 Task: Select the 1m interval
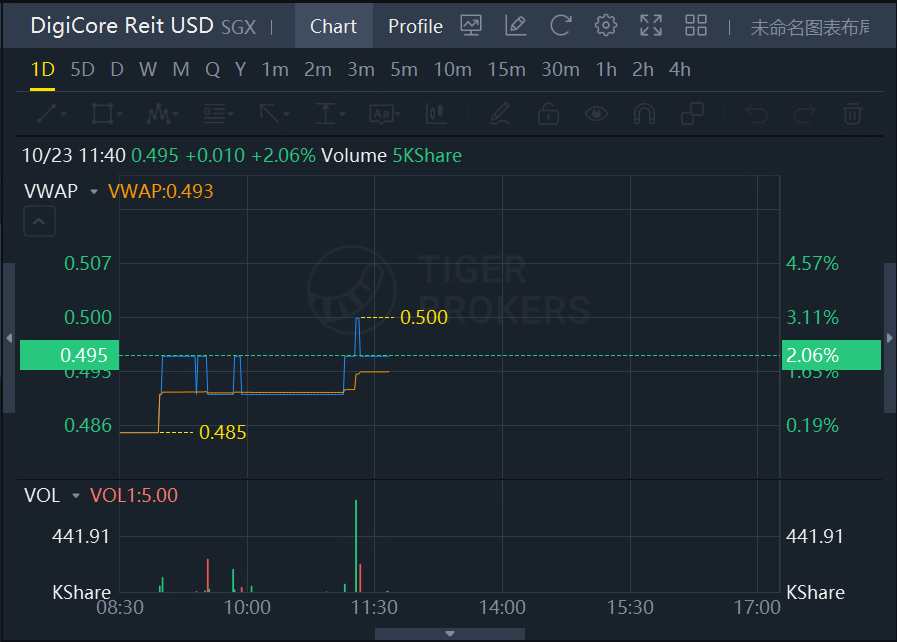point(275,70)
